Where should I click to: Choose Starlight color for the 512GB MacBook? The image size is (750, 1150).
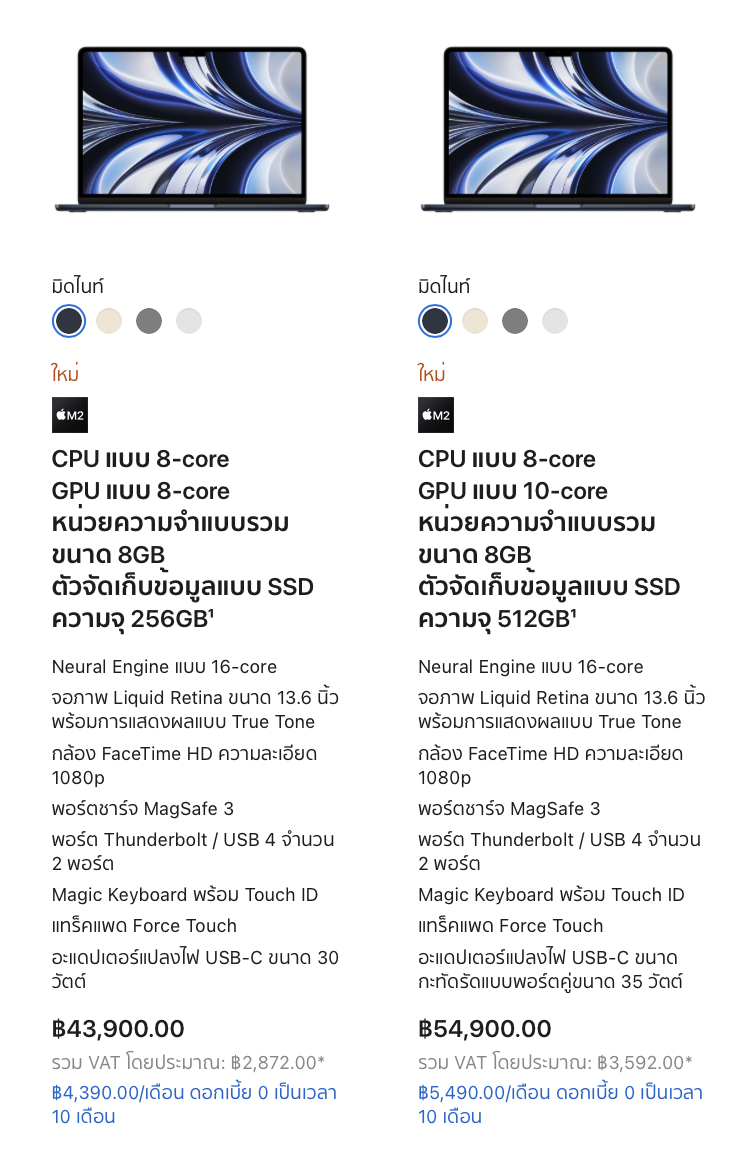[475, 321]
